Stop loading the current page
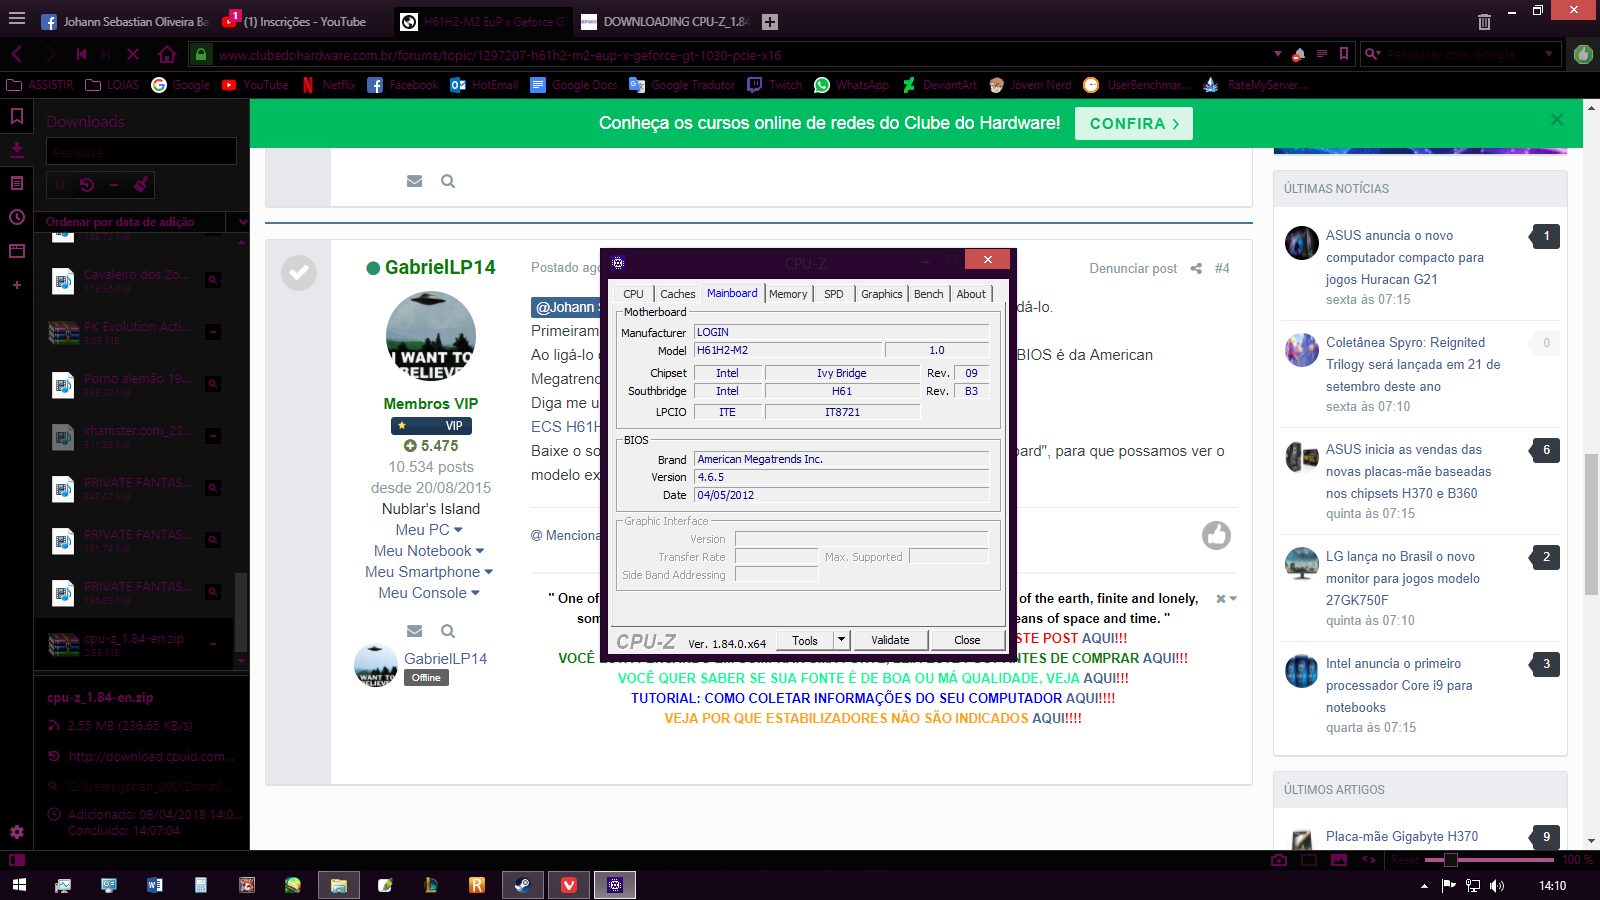Viewport: 1600px width, 900px height. pos(133,54)
